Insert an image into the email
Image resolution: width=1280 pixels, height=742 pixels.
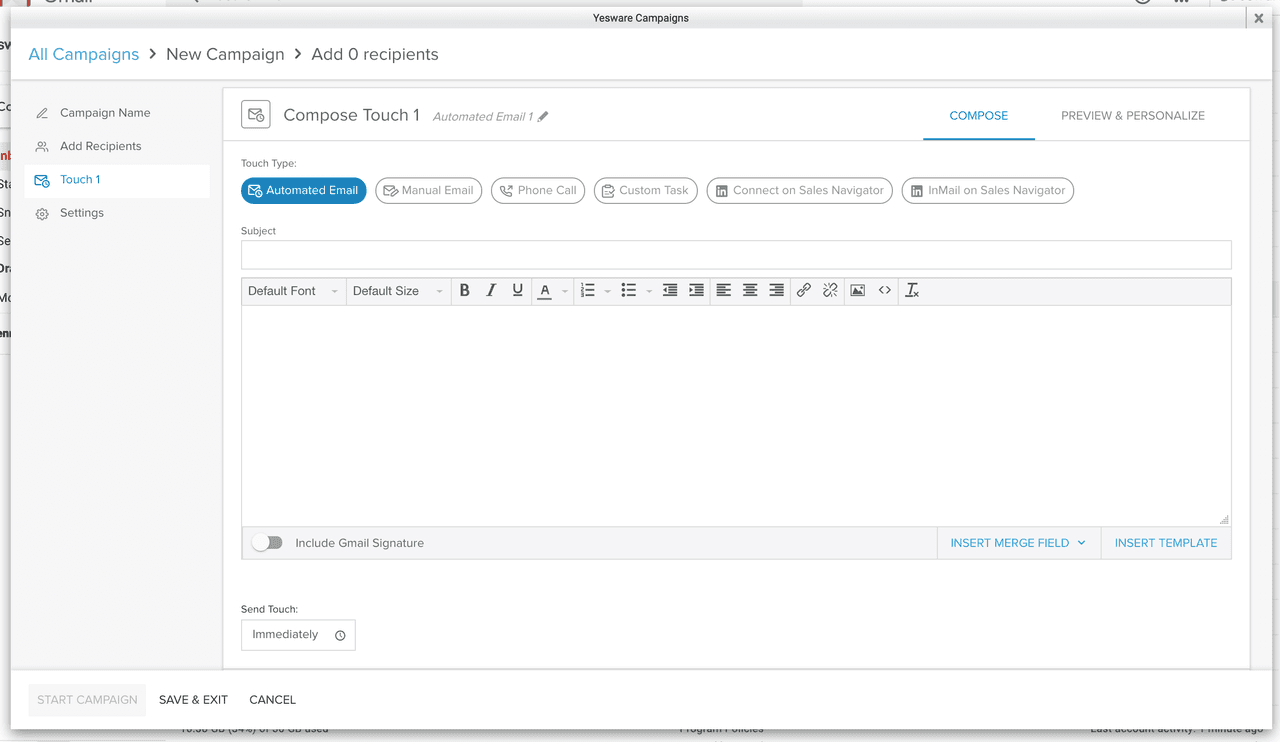tap(858, 291)
